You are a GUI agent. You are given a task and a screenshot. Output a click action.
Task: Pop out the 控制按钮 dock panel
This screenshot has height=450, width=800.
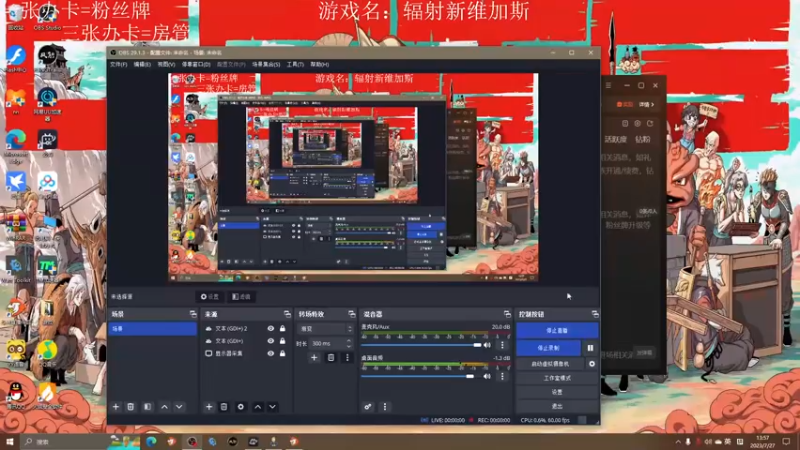click(595, 314)
